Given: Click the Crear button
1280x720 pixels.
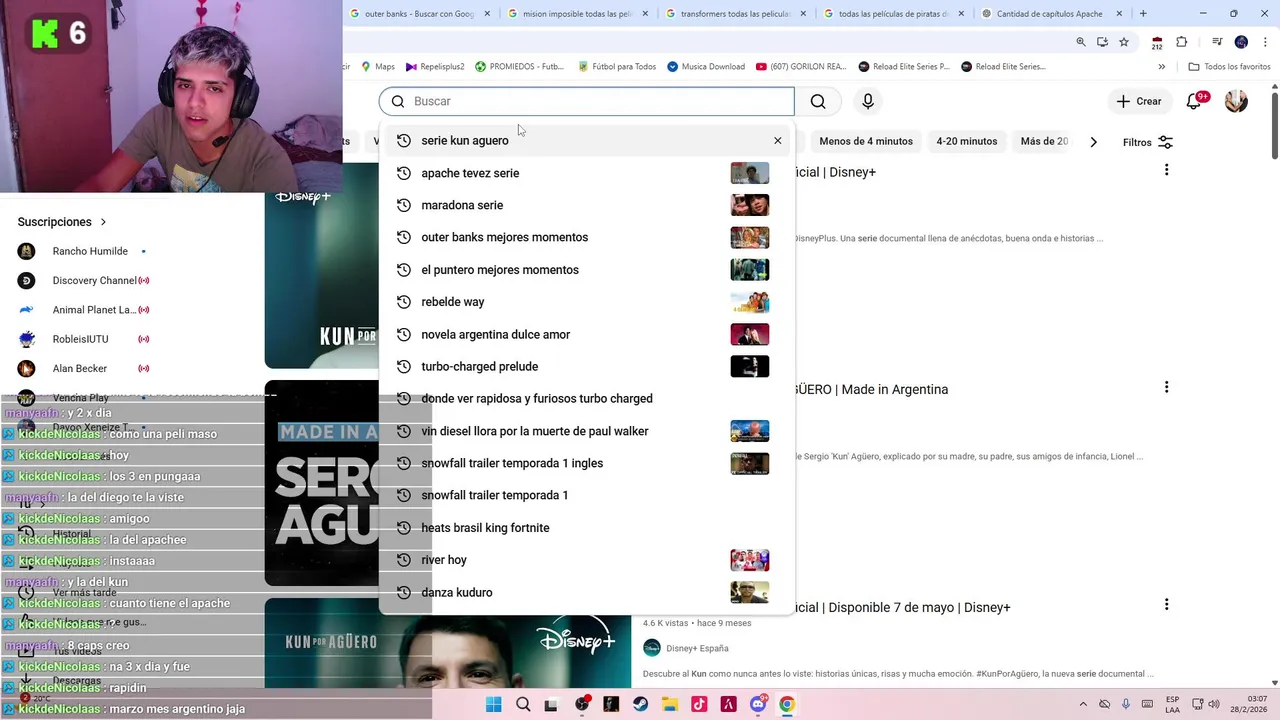Looking at the screenshot, I should coord(1139,101).
